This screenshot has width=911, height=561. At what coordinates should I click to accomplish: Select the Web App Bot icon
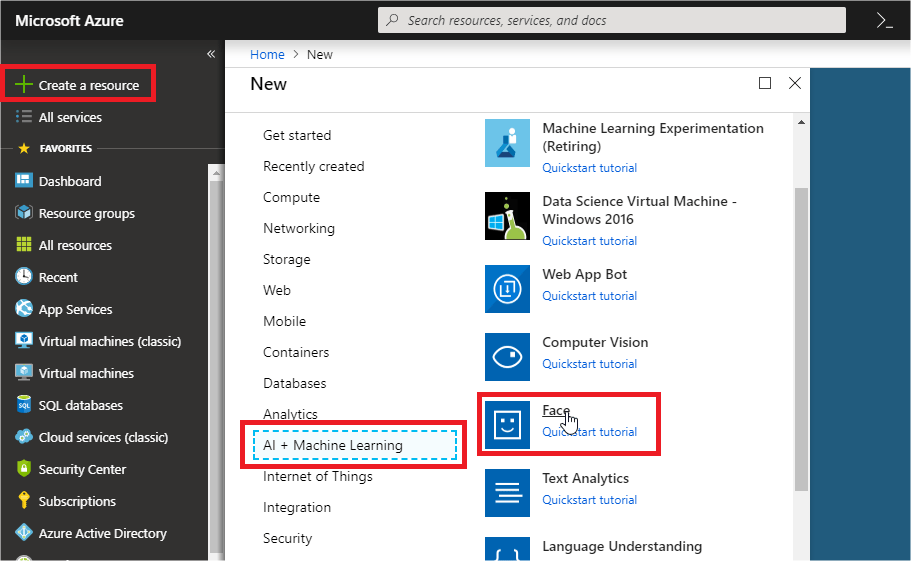[x=508, y=289]
